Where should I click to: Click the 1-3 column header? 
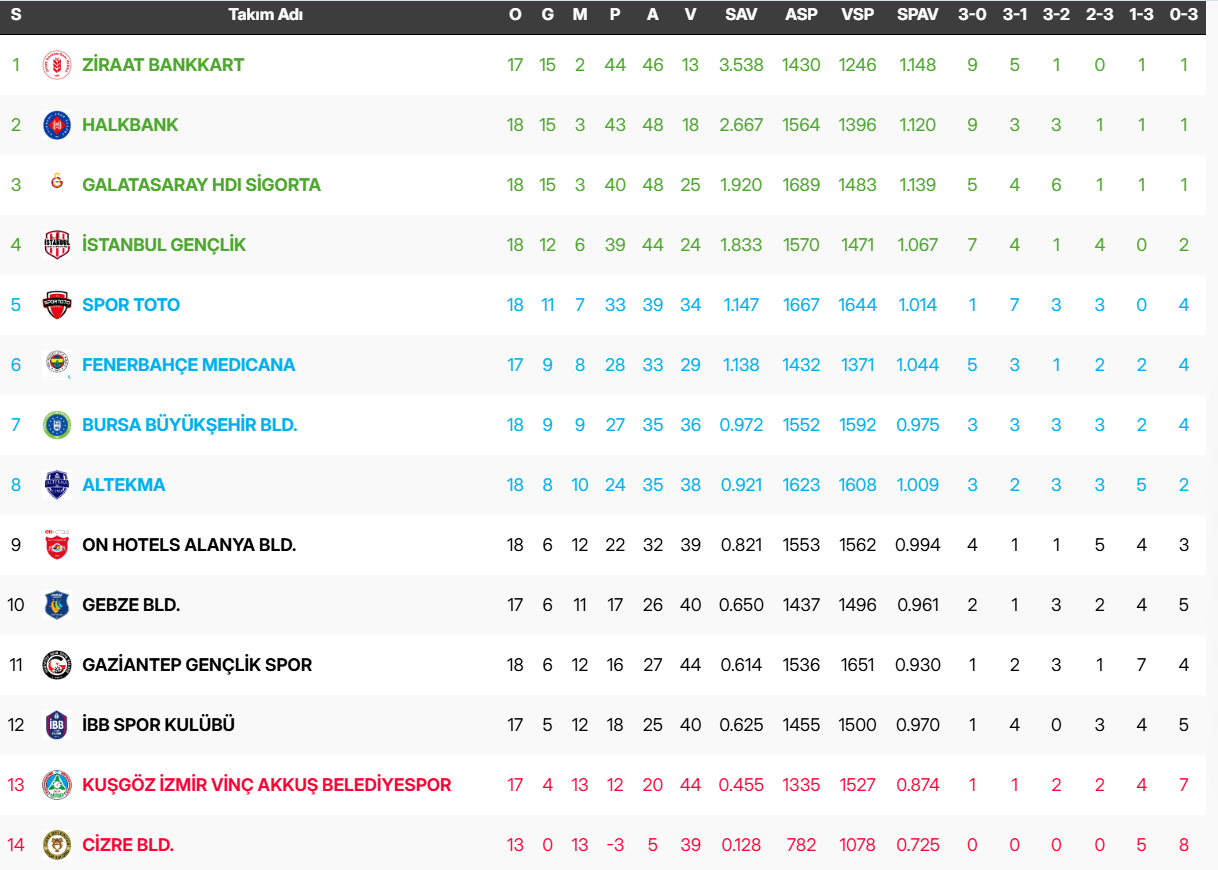[1141, 15]
